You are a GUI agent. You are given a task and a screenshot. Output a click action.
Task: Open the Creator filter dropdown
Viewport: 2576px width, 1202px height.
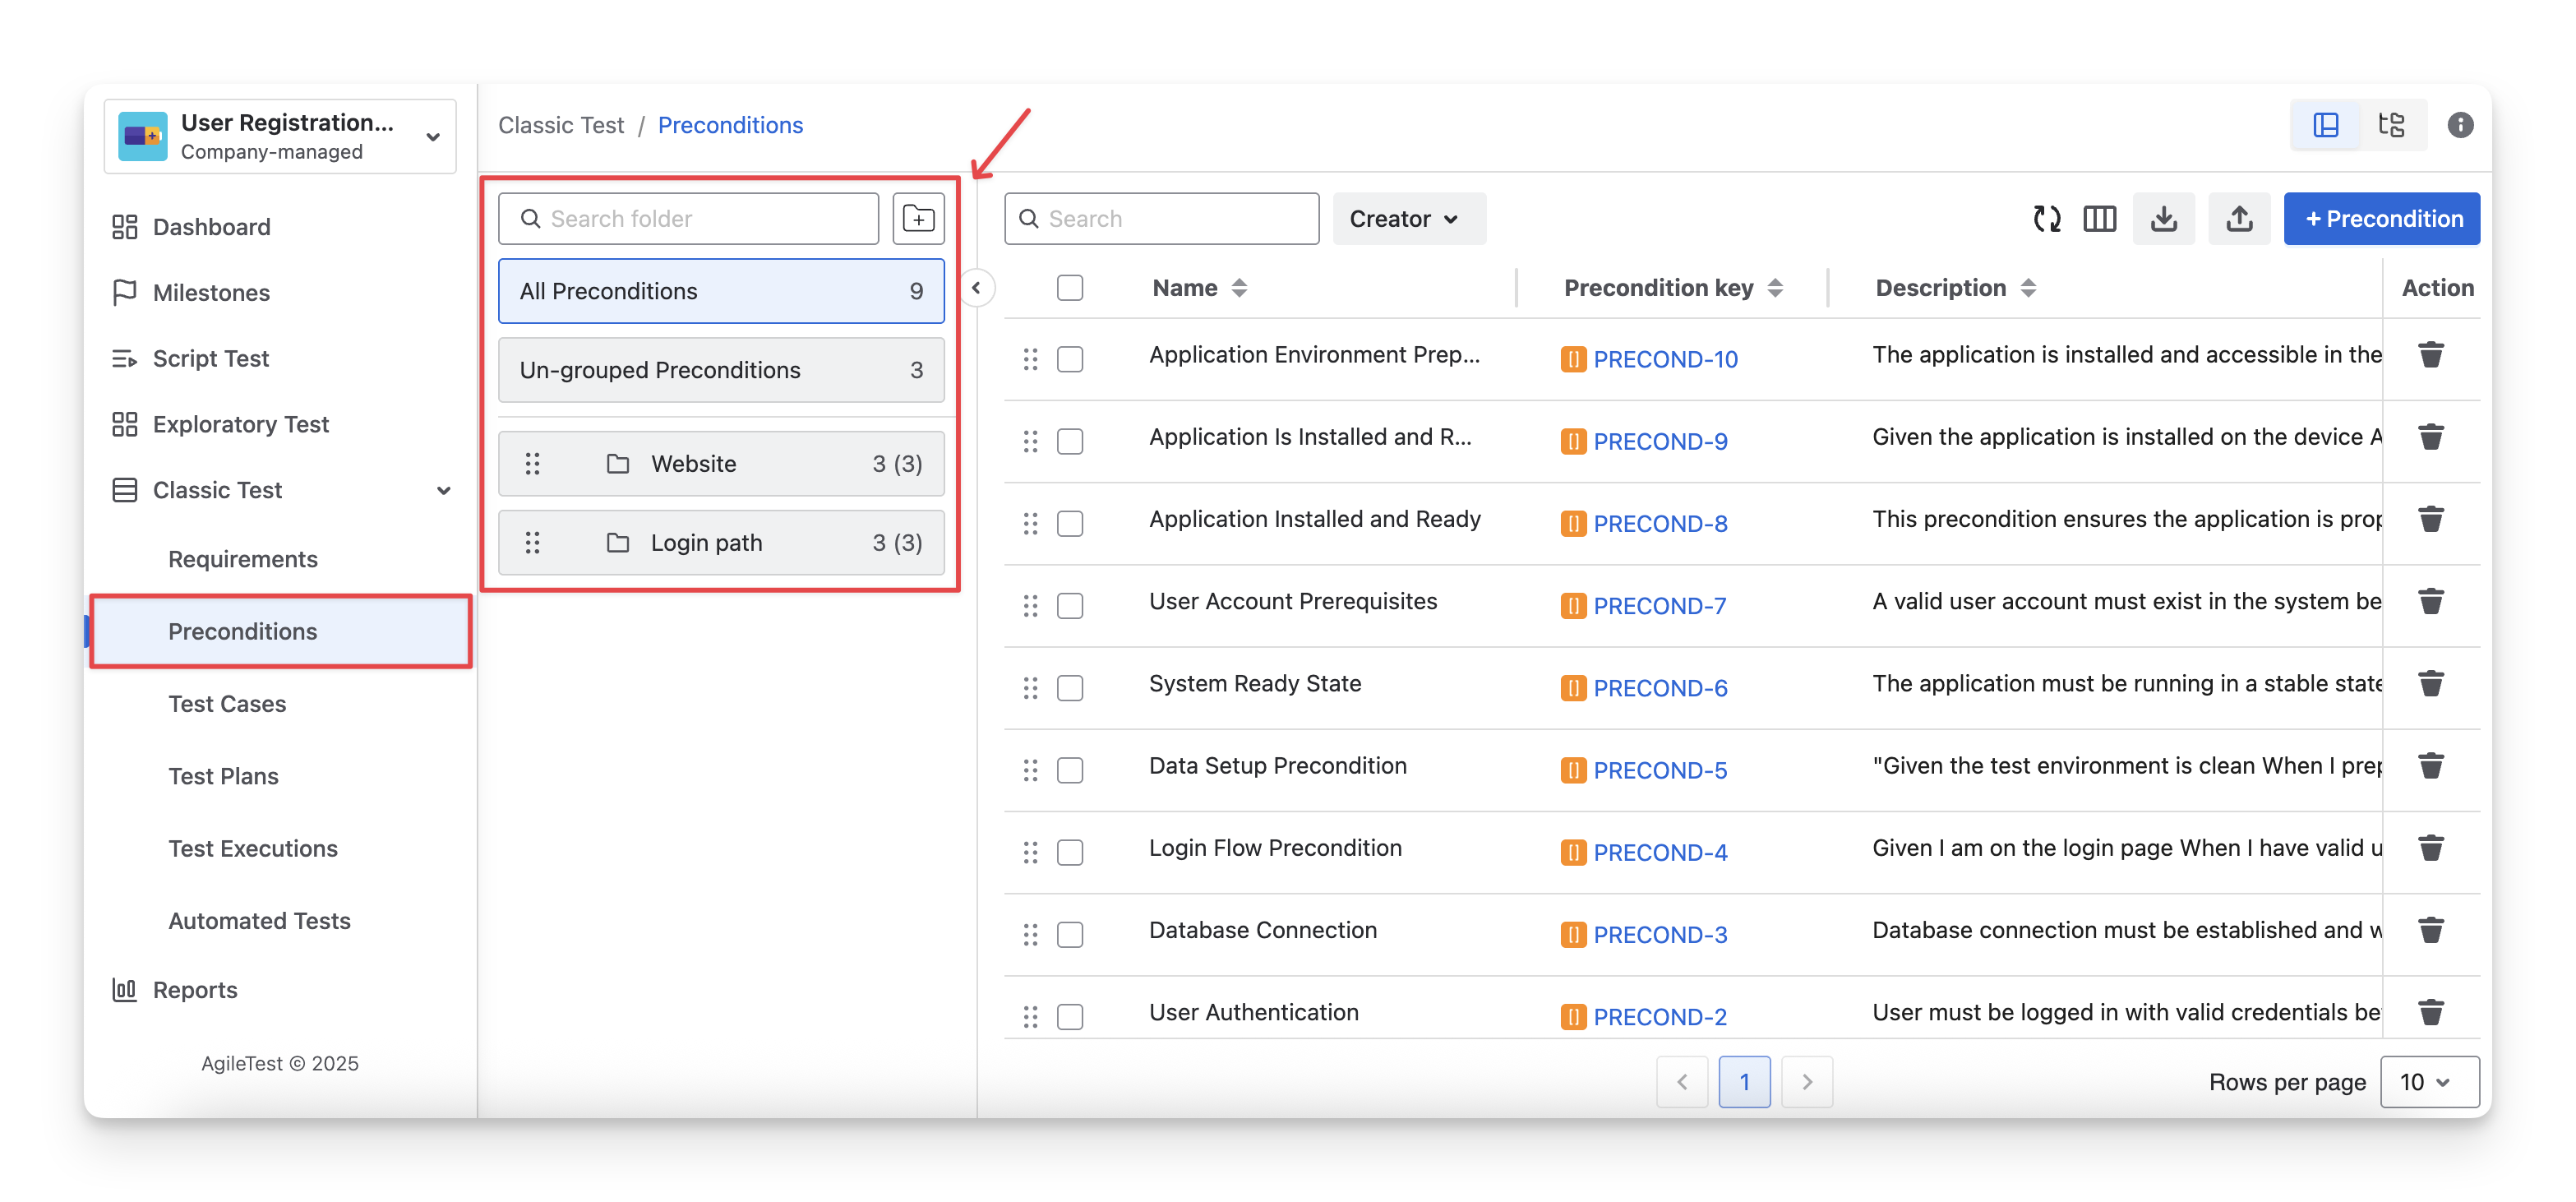[1407, 218]
